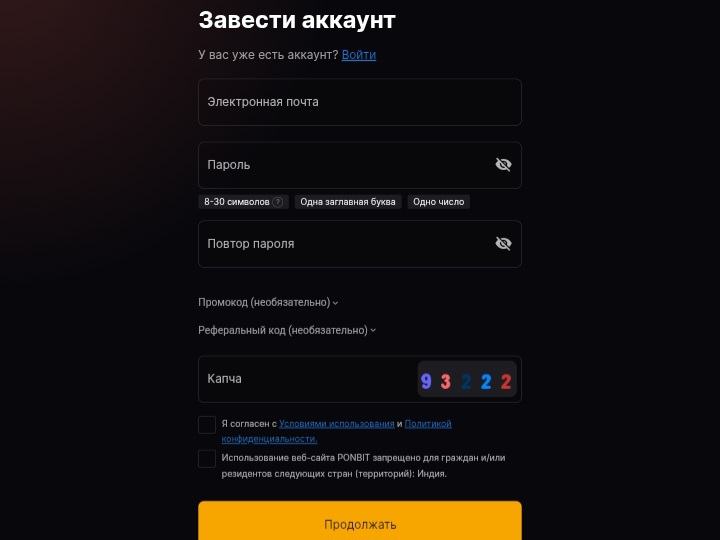Open Условиями использования link
720x540 pixels.
(337, 424)
